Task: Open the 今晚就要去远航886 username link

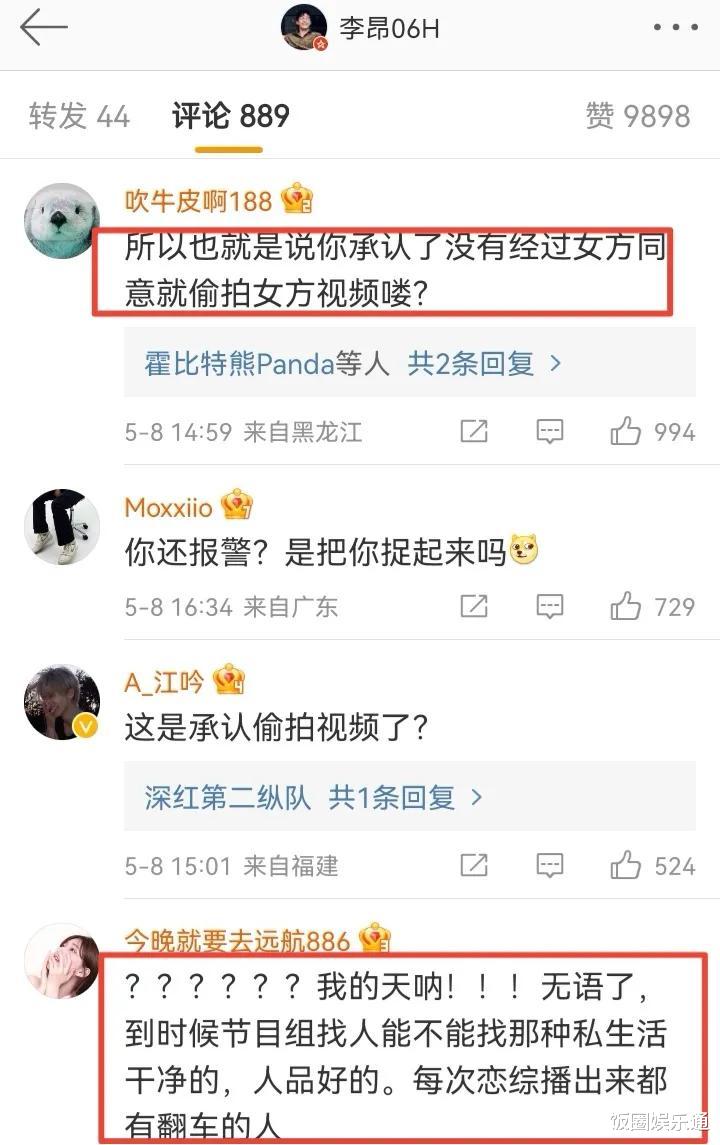Action: click(x=237, y=941)
